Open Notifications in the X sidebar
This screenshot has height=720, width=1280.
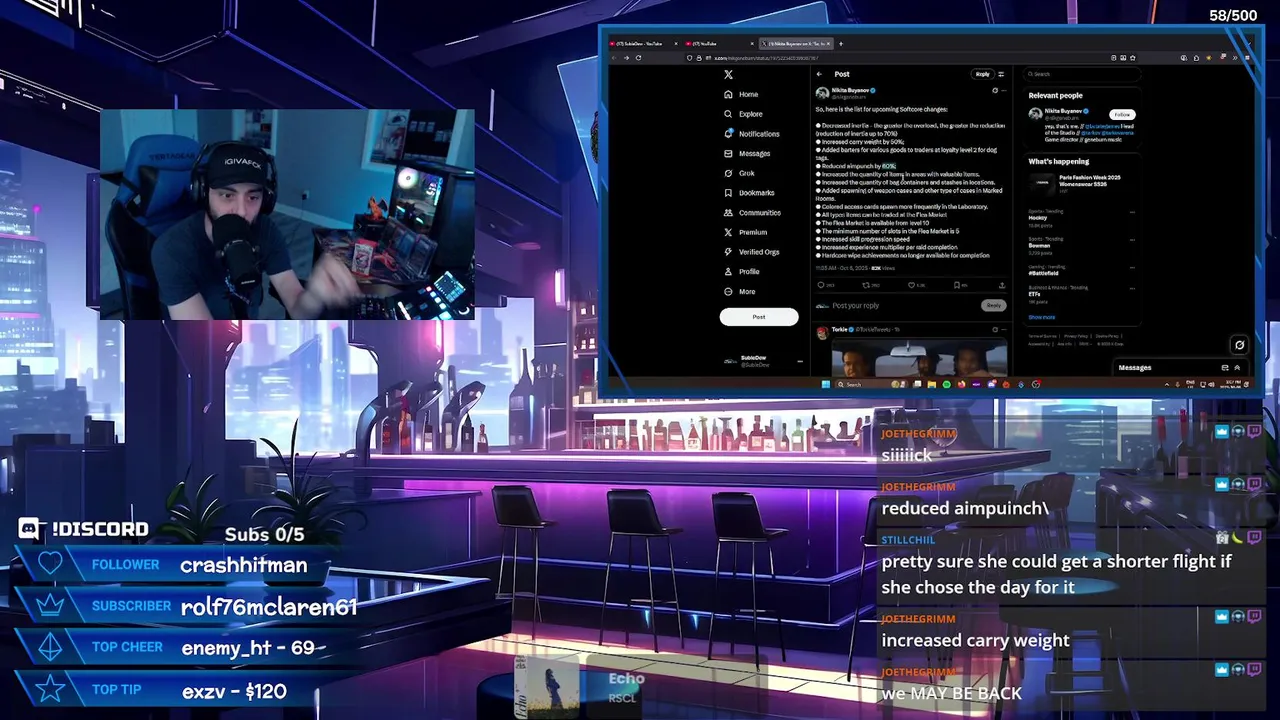click(751, 134)
